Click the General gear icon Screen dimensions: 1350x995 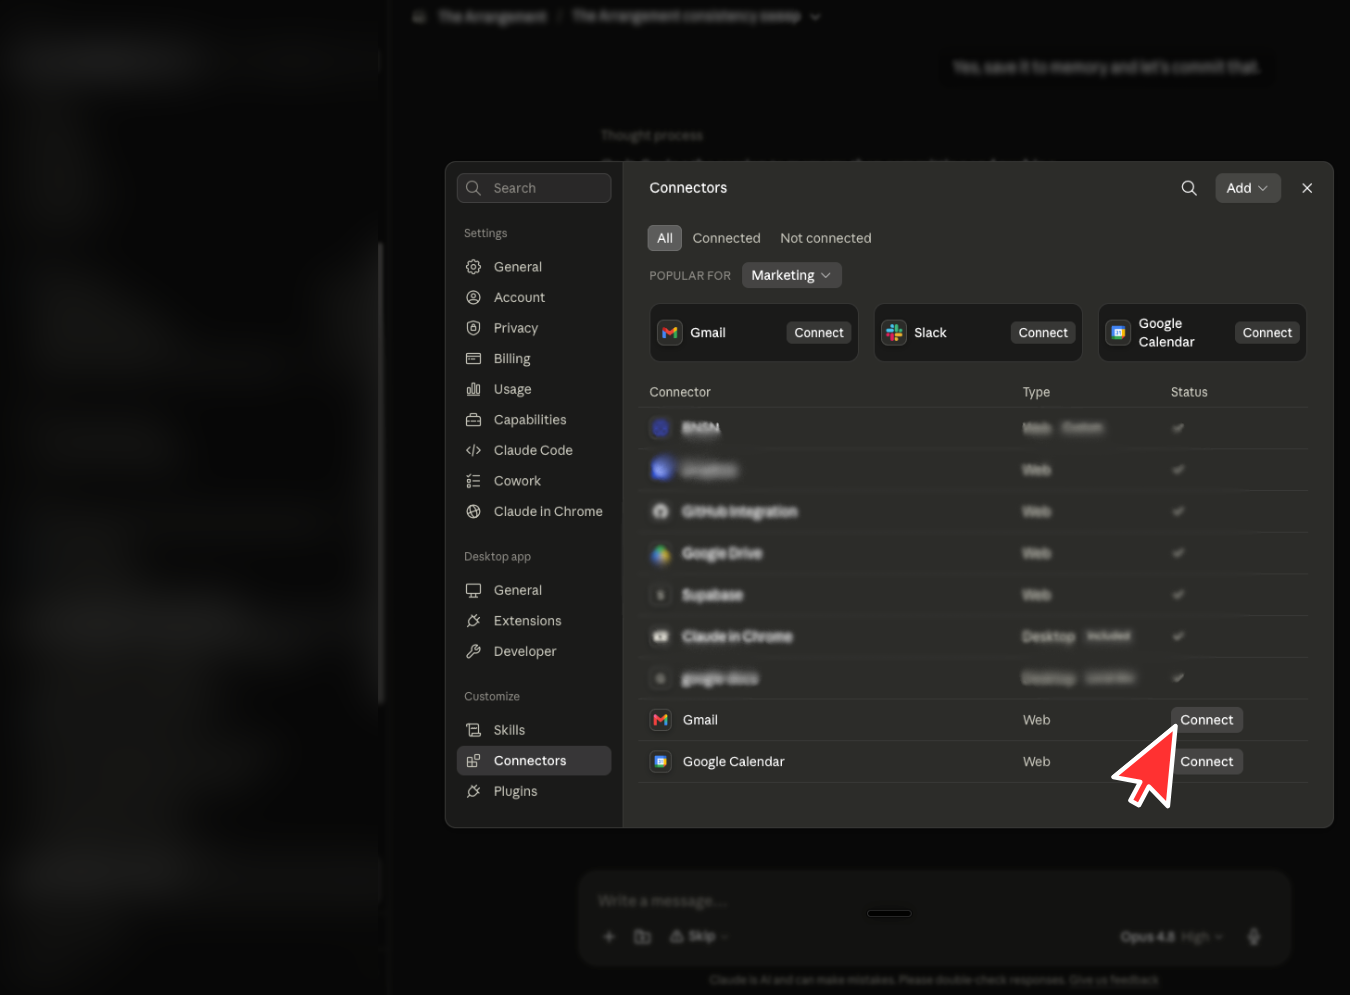pyautogui.click(x=474, y=267)
